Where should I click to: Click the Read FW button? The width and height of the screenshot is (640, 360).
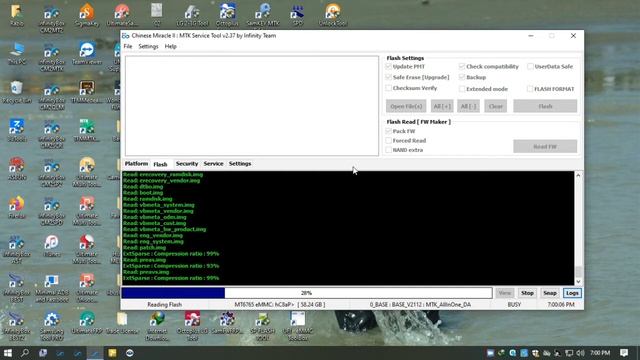(x=545, y=146)
